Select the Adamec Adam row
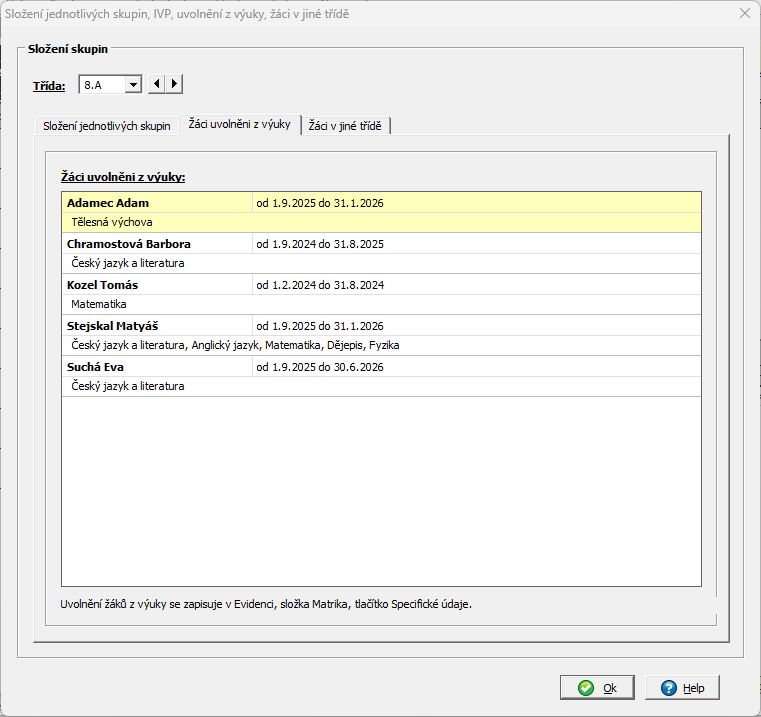The width and height of the screenshot is (761, 717). 108,203
